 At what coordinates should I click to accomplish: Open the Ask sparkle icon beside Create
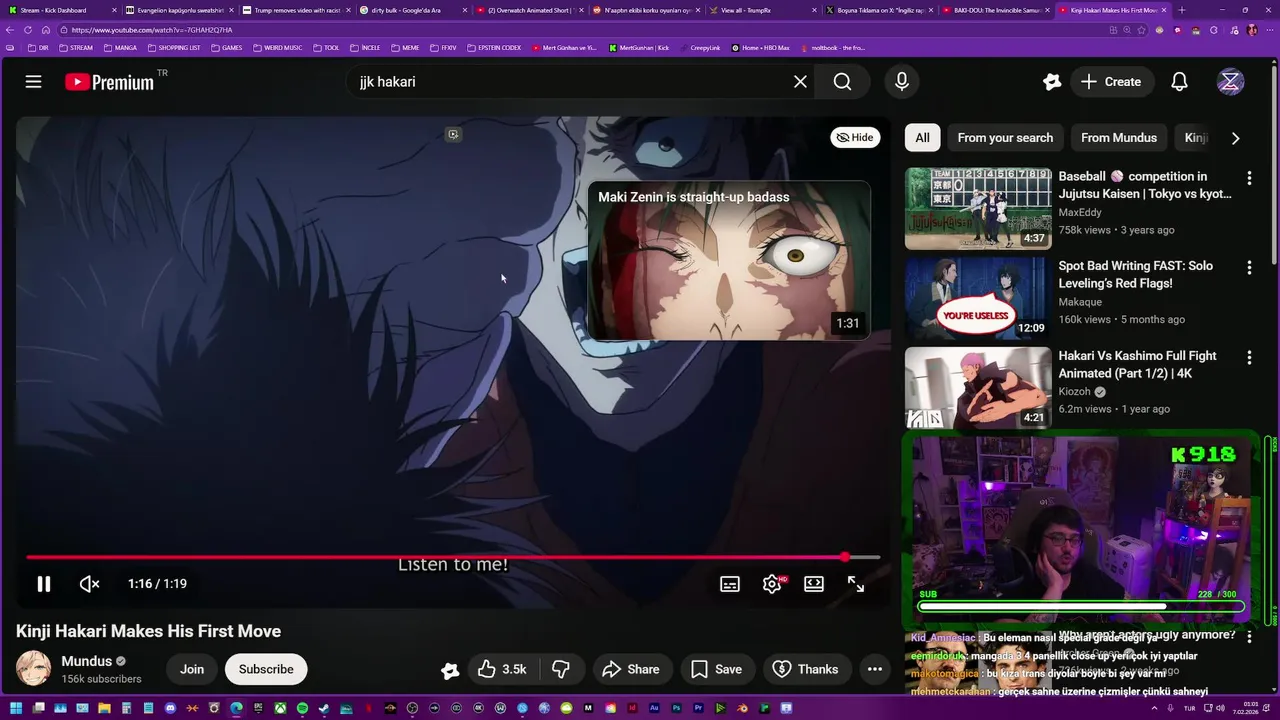pyautogui.click(x=1051, y=82)
